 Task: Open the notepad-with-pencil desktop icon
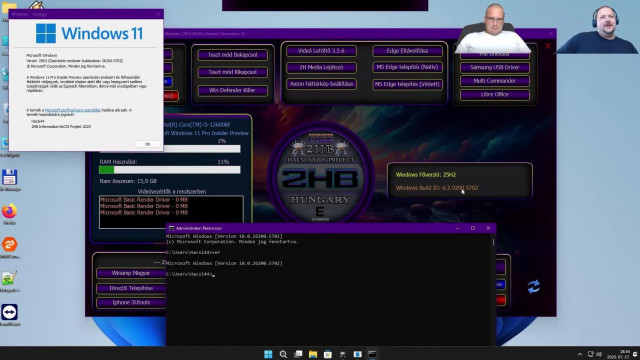(x=9, y=278)
